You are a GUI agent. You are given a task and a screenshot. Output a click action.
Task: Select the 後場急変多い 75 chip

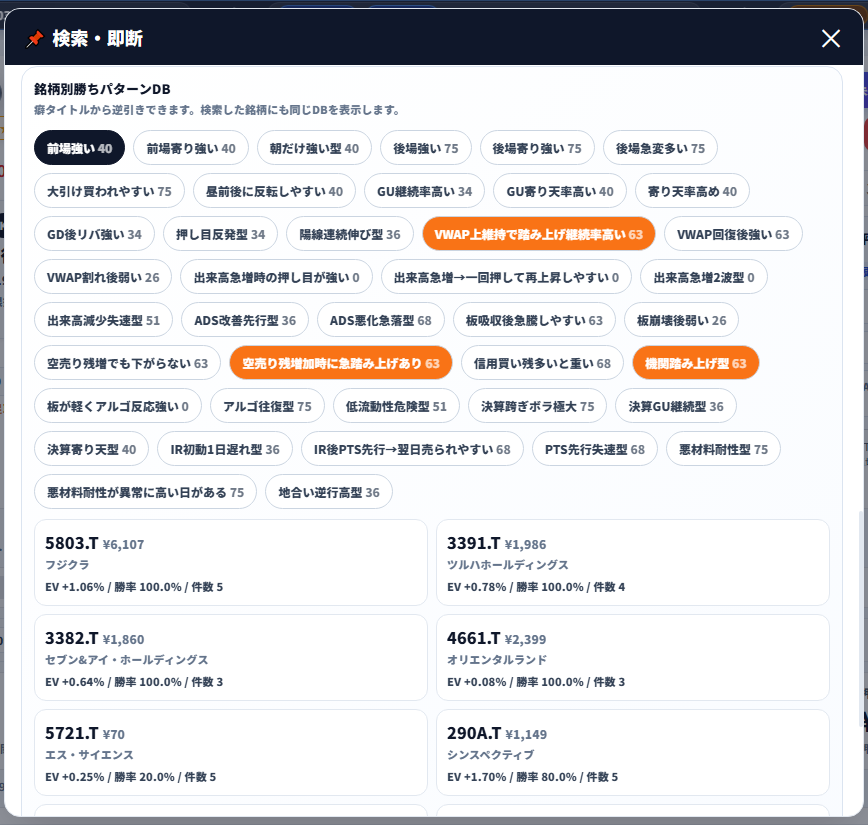click(660, 148)
